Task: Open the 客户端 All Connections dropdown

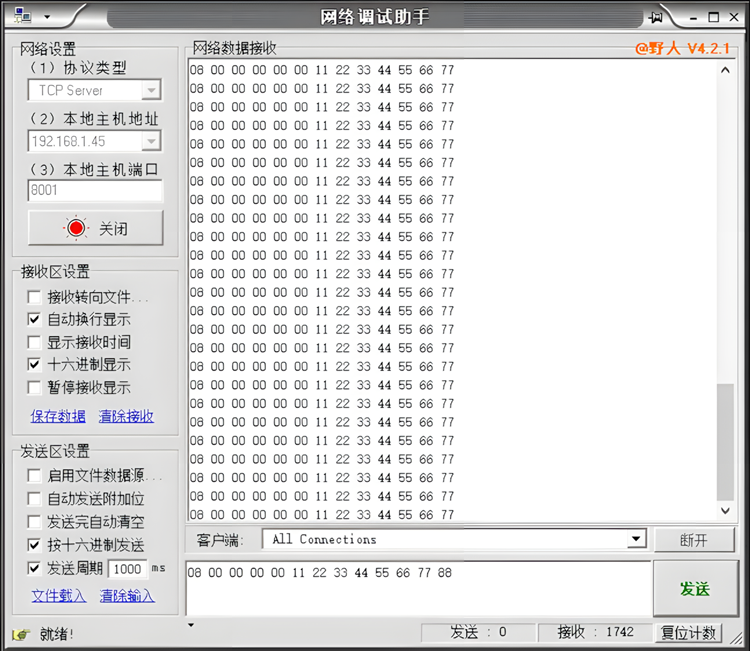Action: [x=636, y=540]
